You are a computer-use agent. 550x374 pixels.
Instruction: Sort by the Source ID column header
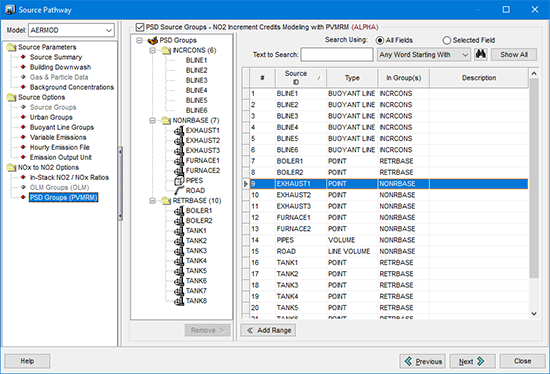point(301,78)
